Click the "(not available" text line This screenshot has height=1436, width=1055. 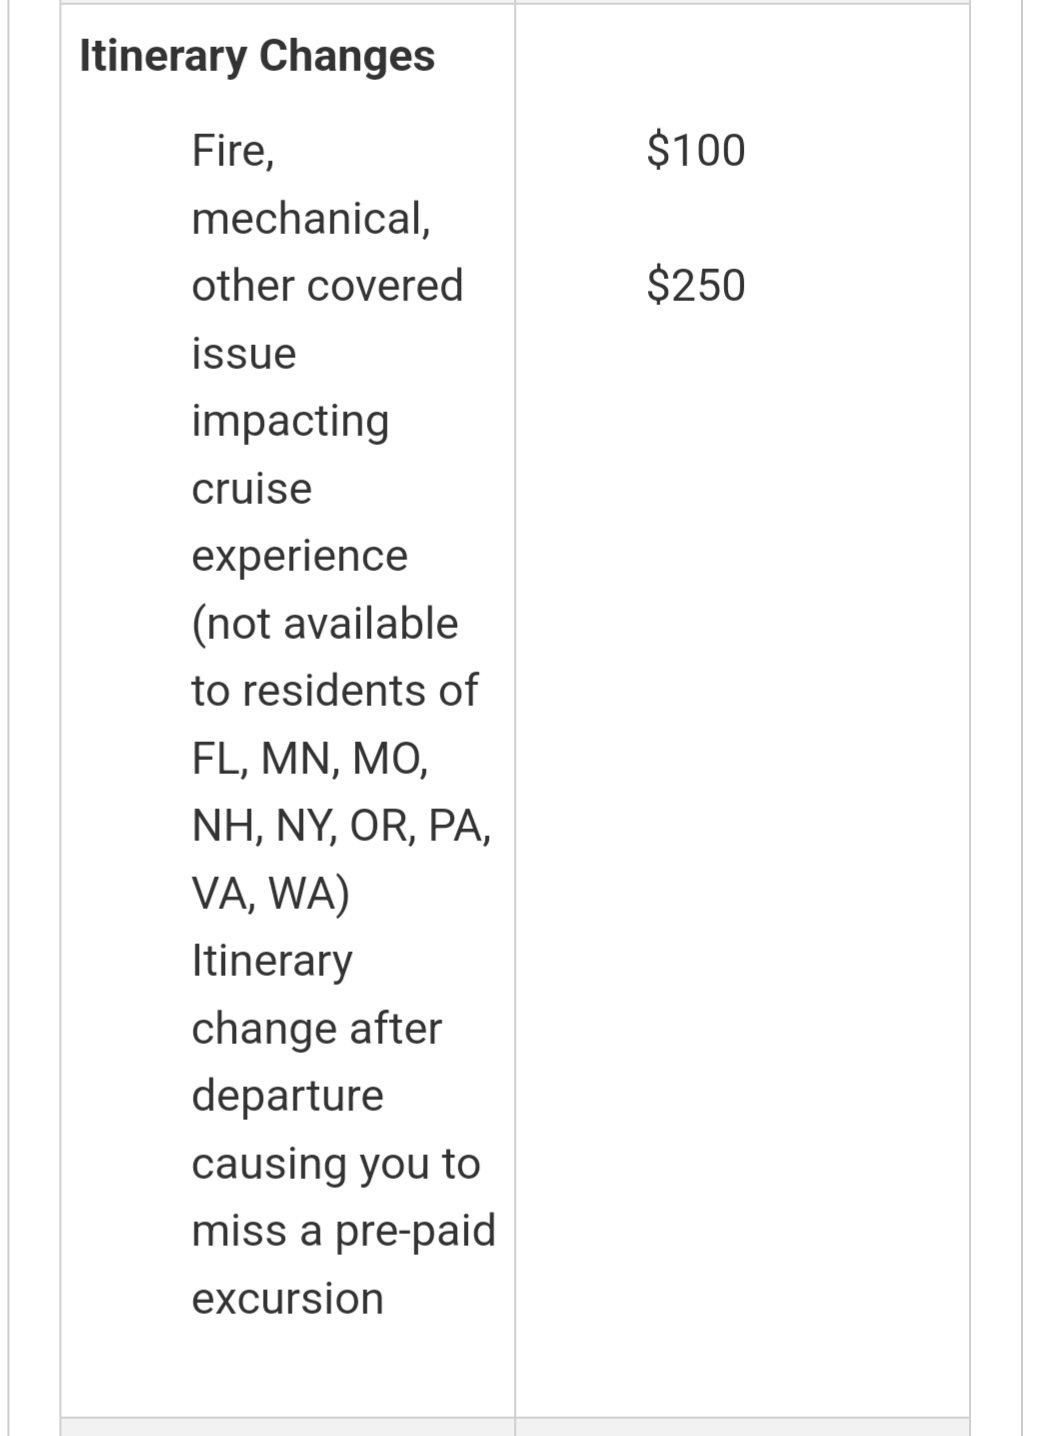tap(325, 624)
